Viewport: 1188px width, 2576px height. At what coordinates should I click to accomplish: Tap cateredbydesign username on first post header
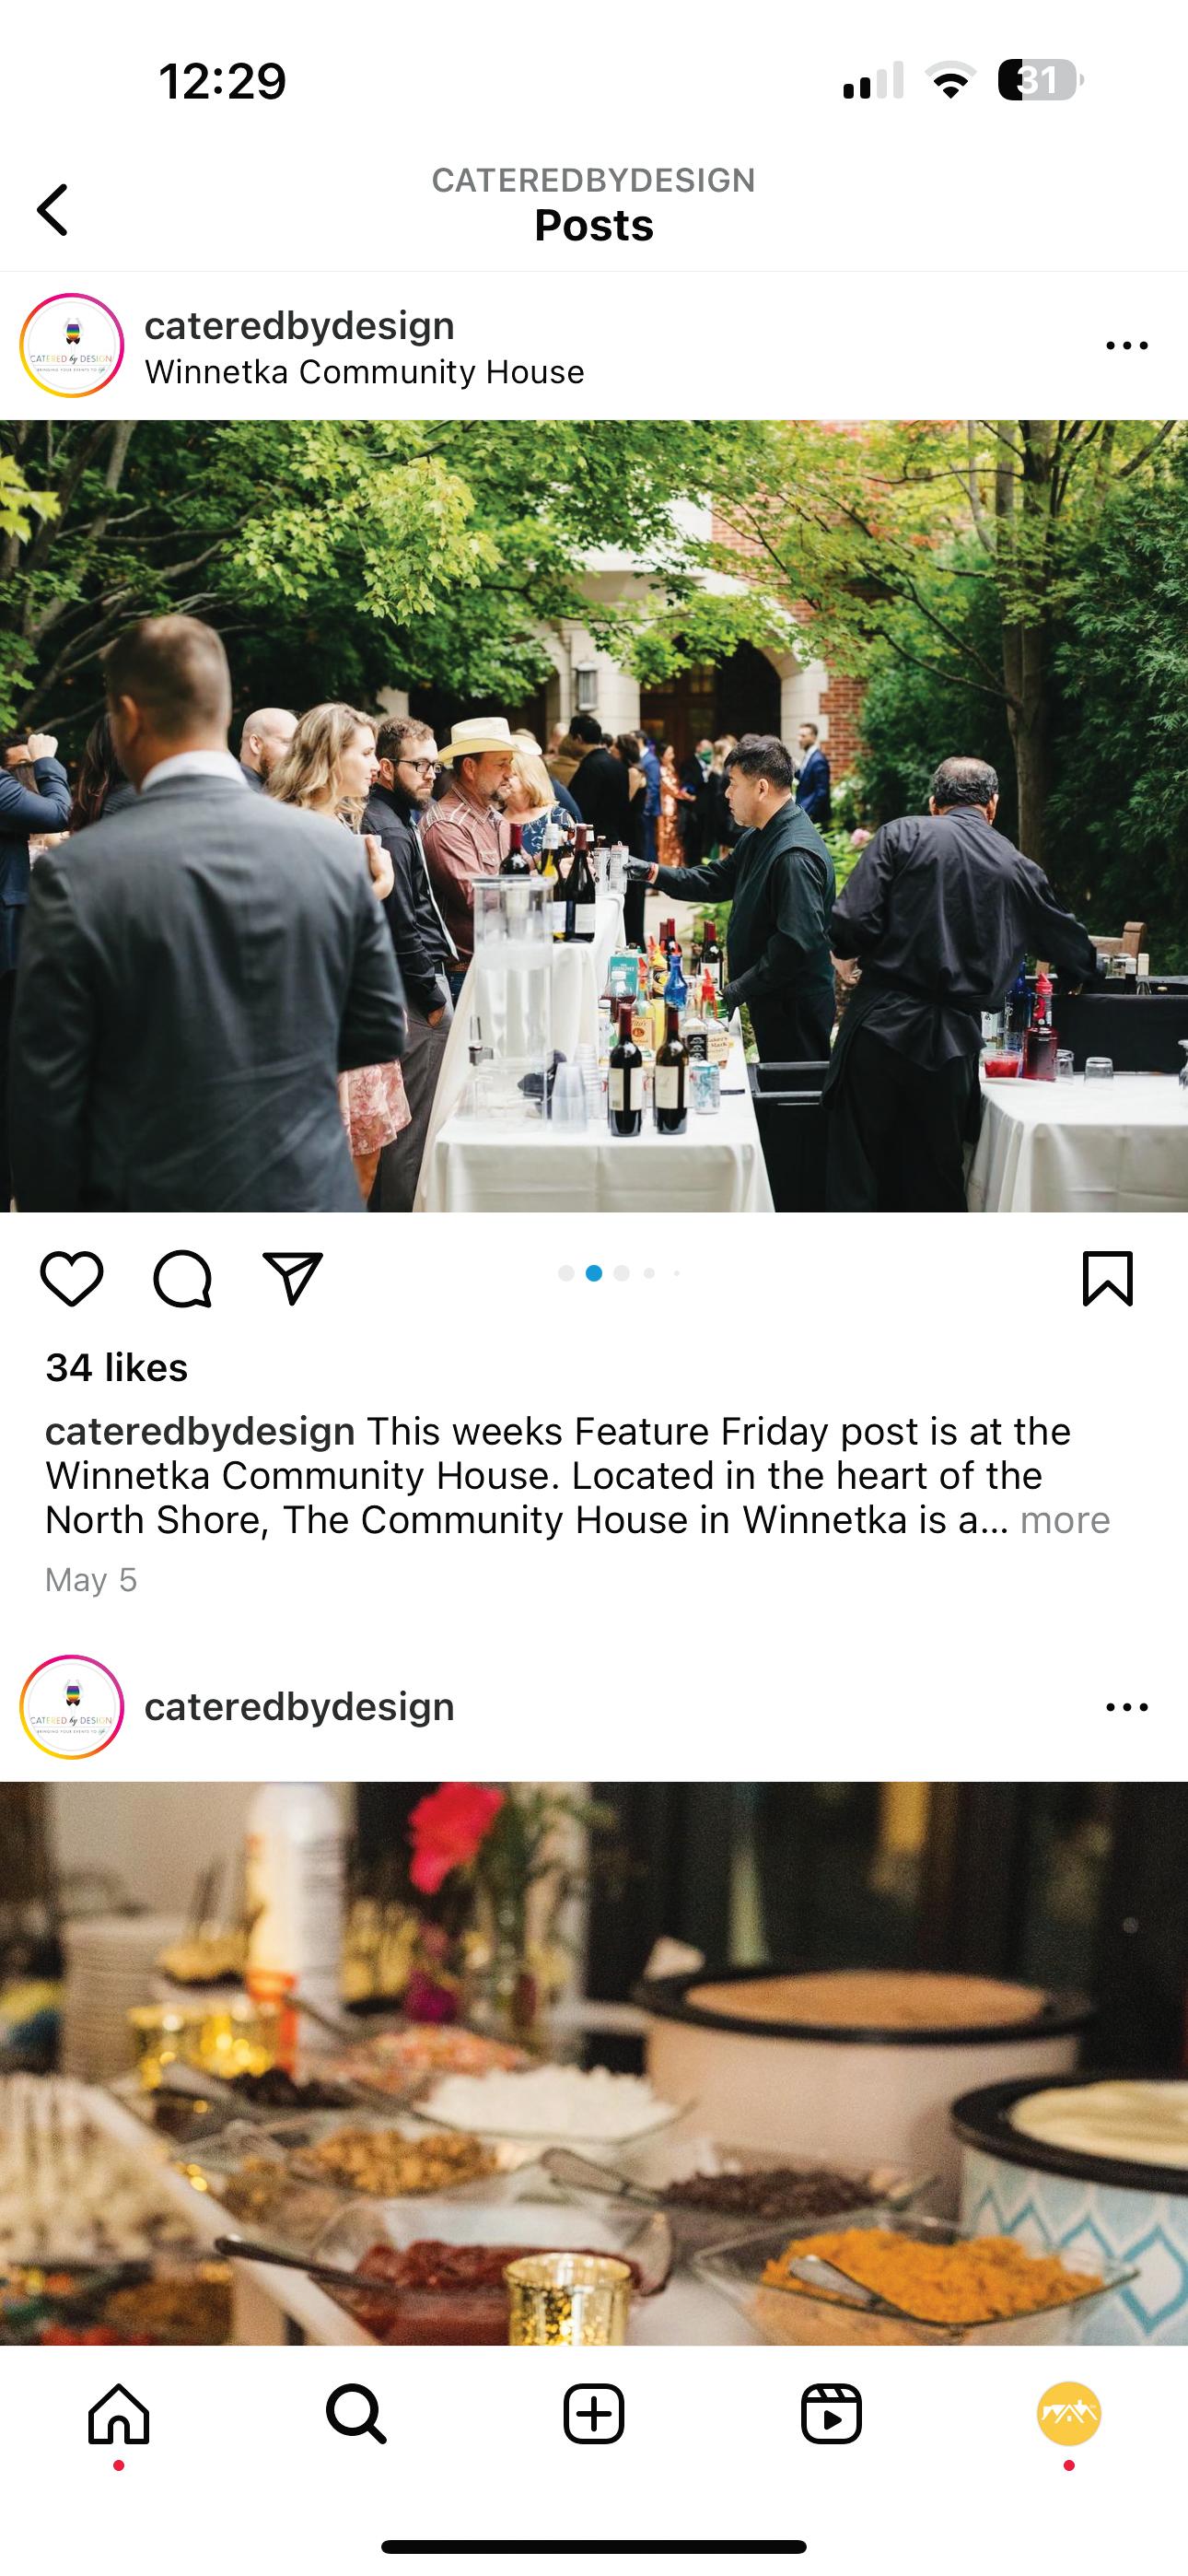tap(300, 326)
